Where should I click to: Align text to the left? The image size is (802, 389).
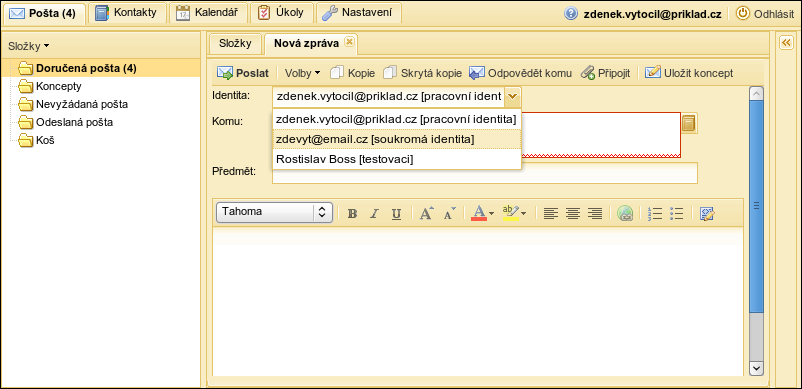550,214
